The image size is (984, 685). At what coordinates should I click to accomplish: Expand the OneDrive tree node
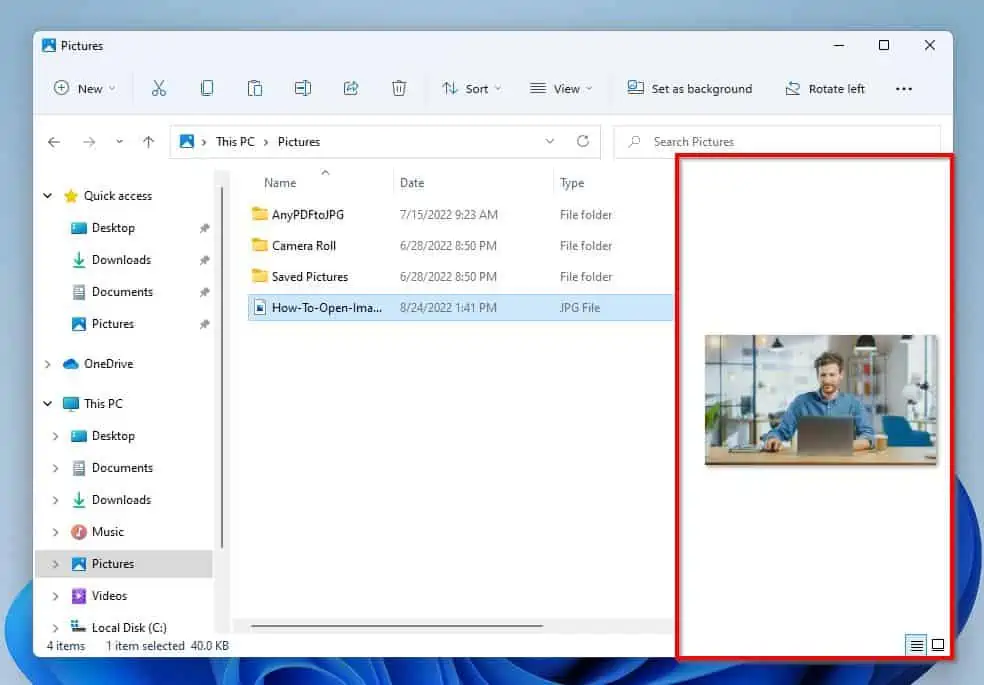tap(48, 364)
